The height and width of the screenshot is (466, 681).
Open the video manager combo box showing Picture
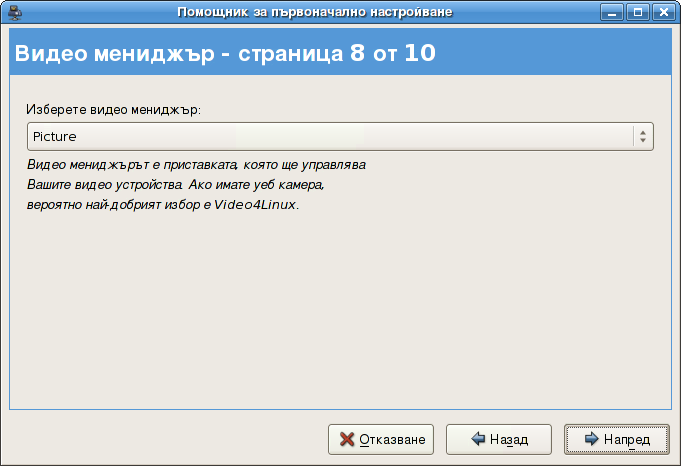pyautogui.click(x=339, y=136)
